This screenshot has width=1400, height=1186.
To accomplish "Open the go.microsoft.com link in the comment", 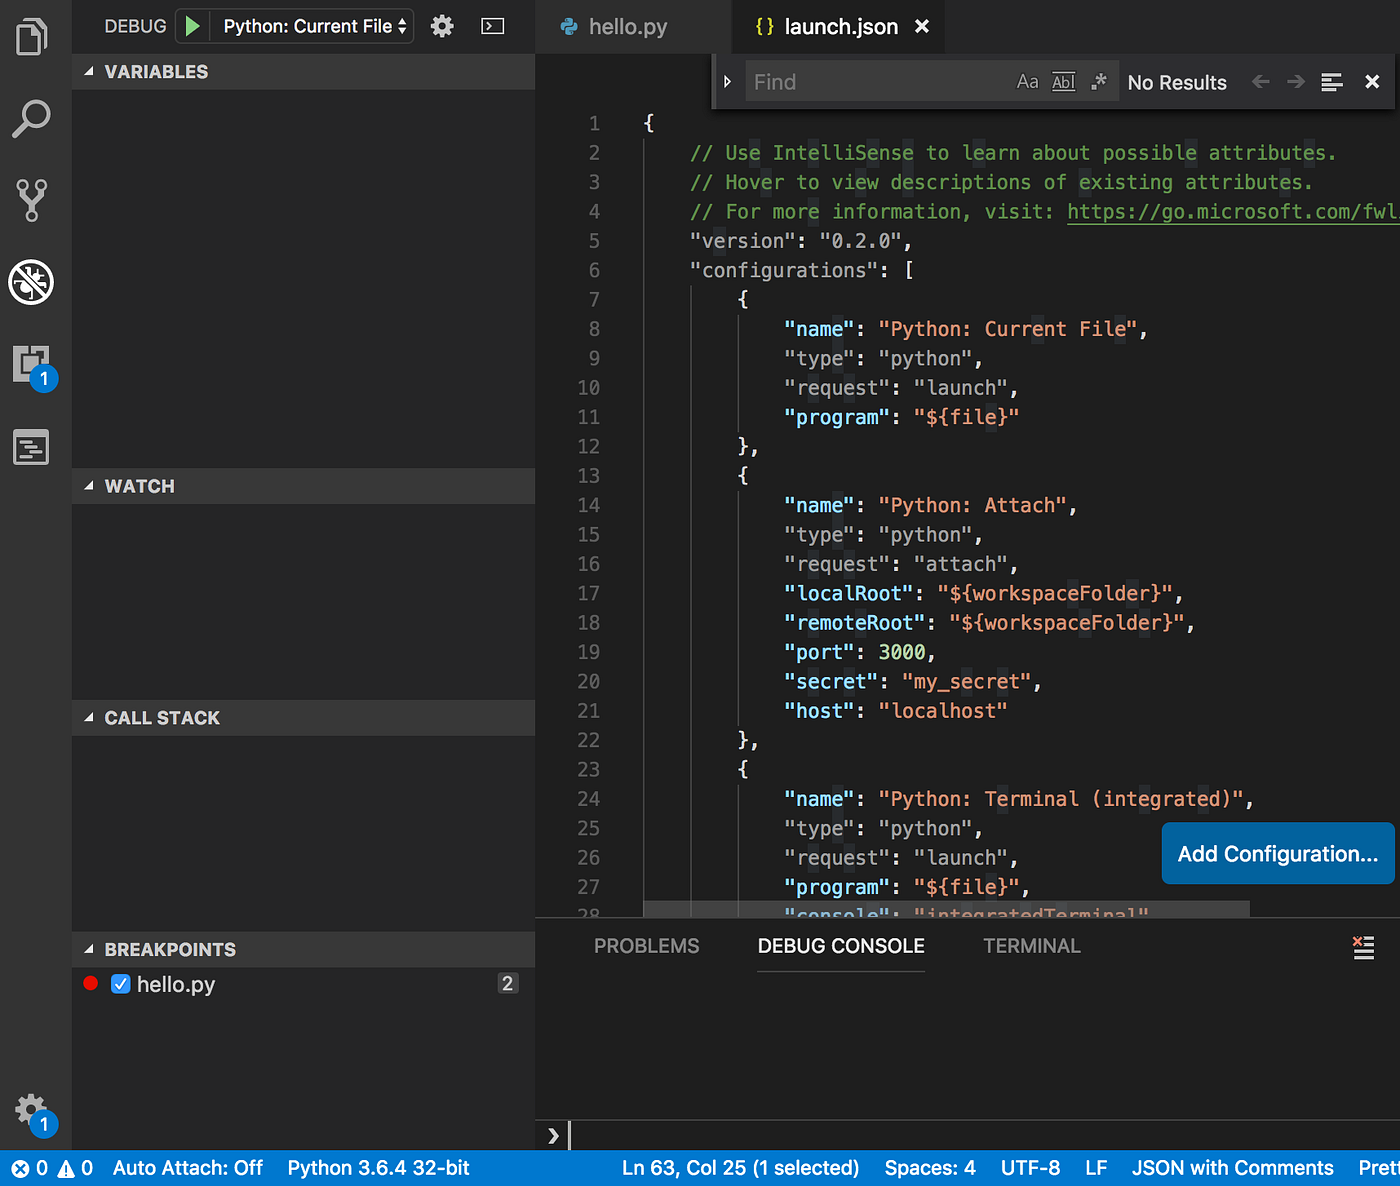I will 1230,211.
